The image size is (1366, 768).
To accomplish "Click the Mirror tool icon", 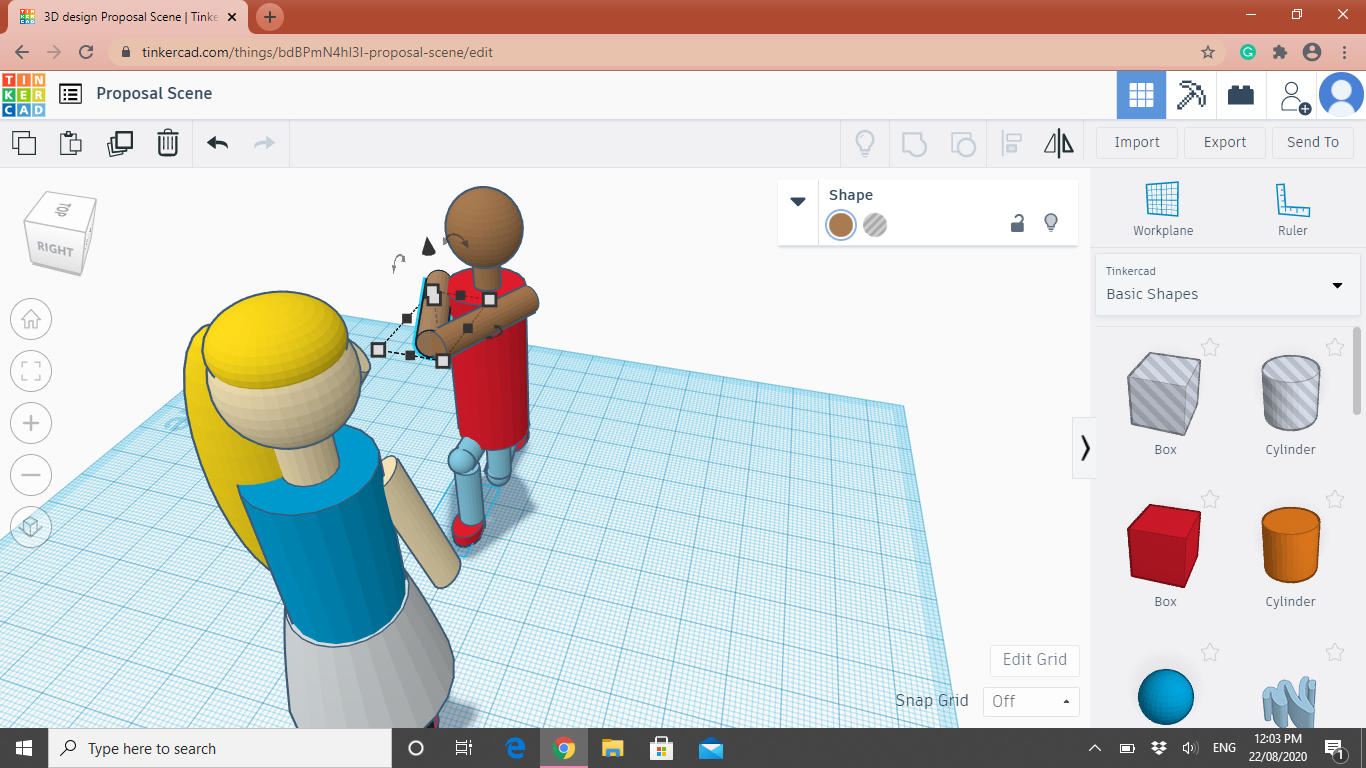I will 1059,143.
